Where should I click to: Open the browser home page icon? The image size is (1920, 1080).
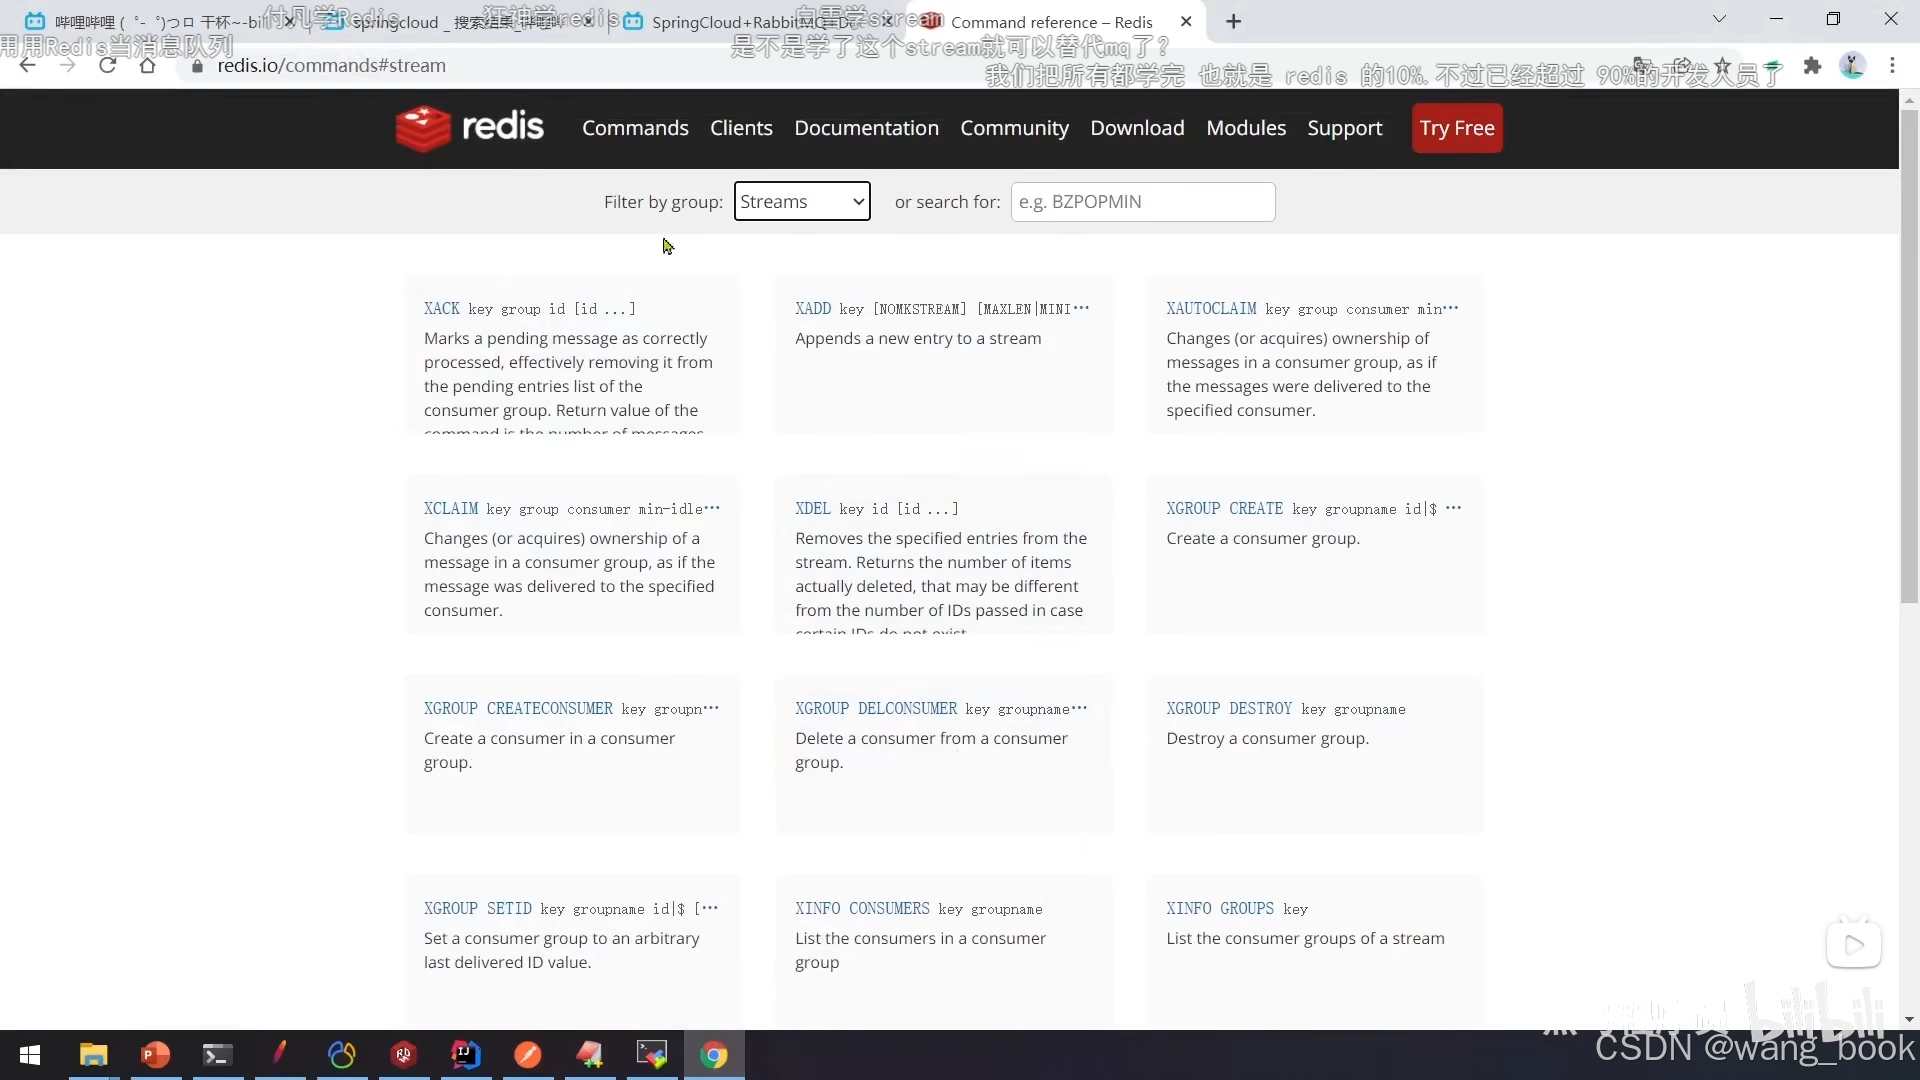pyautogui.click(x=147, y=65)
